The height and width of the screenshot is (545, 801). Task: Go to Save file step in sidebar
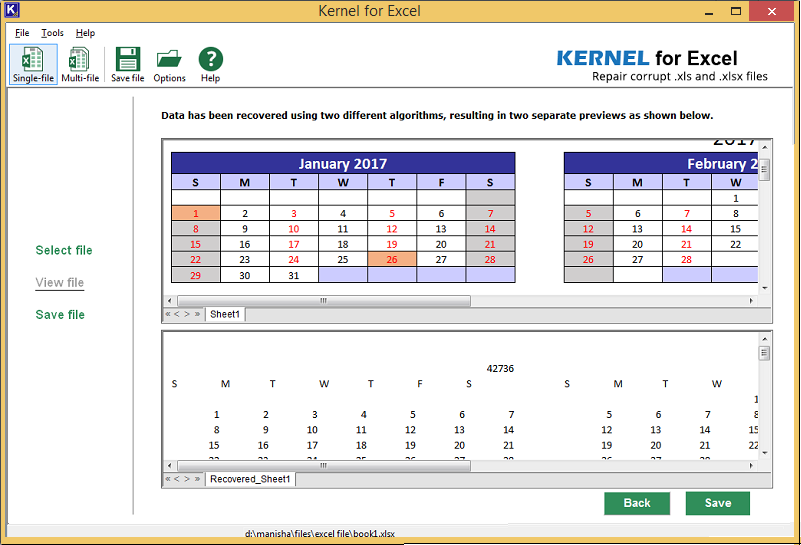coord(60,315)
